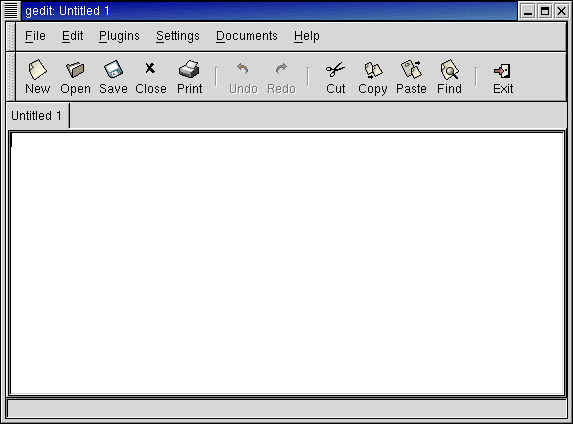This screenshot has height=424, width=573.
Task: Close the document via the Close toolbar icon
Action: point(150,68)
